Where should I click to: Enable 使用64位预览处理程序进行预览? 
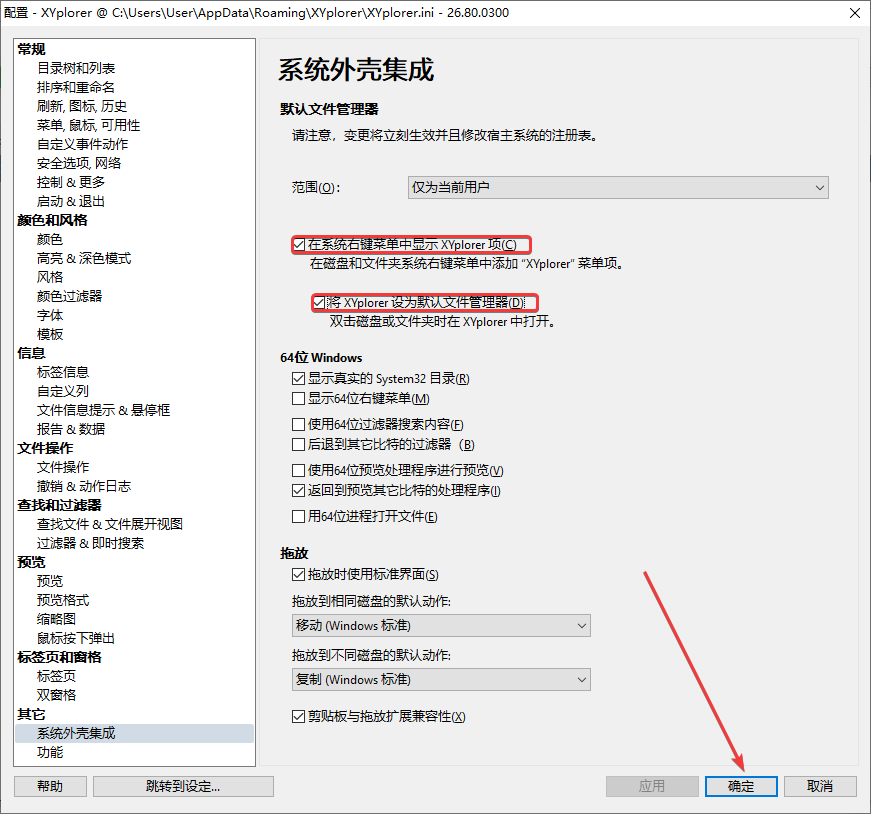pyautogui.click(x=298, y=471)
